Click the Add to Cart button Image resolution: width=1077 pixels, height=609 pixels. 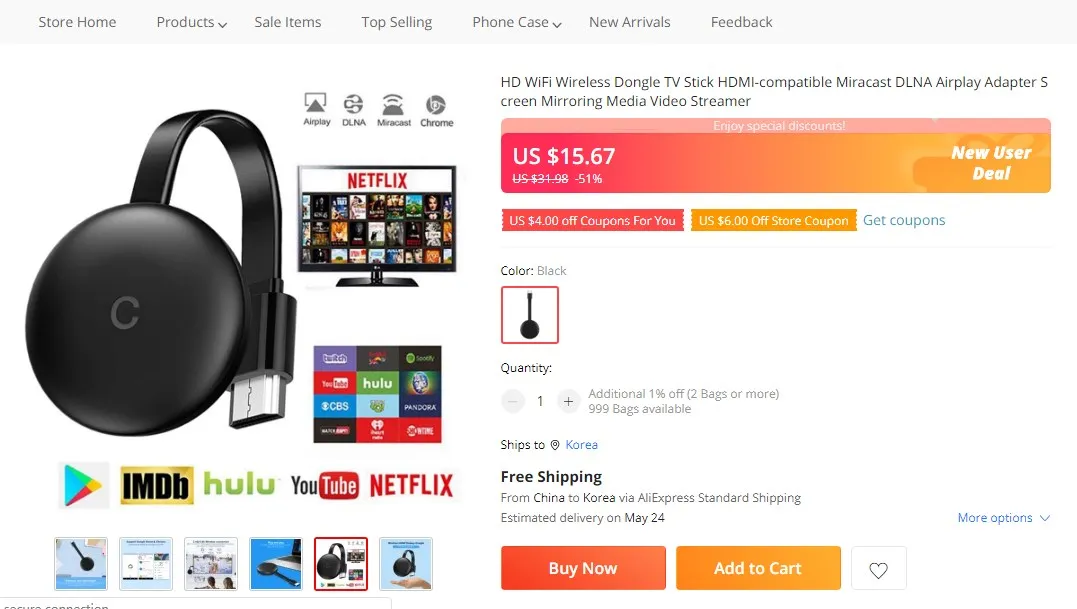[x=758, y=568]
